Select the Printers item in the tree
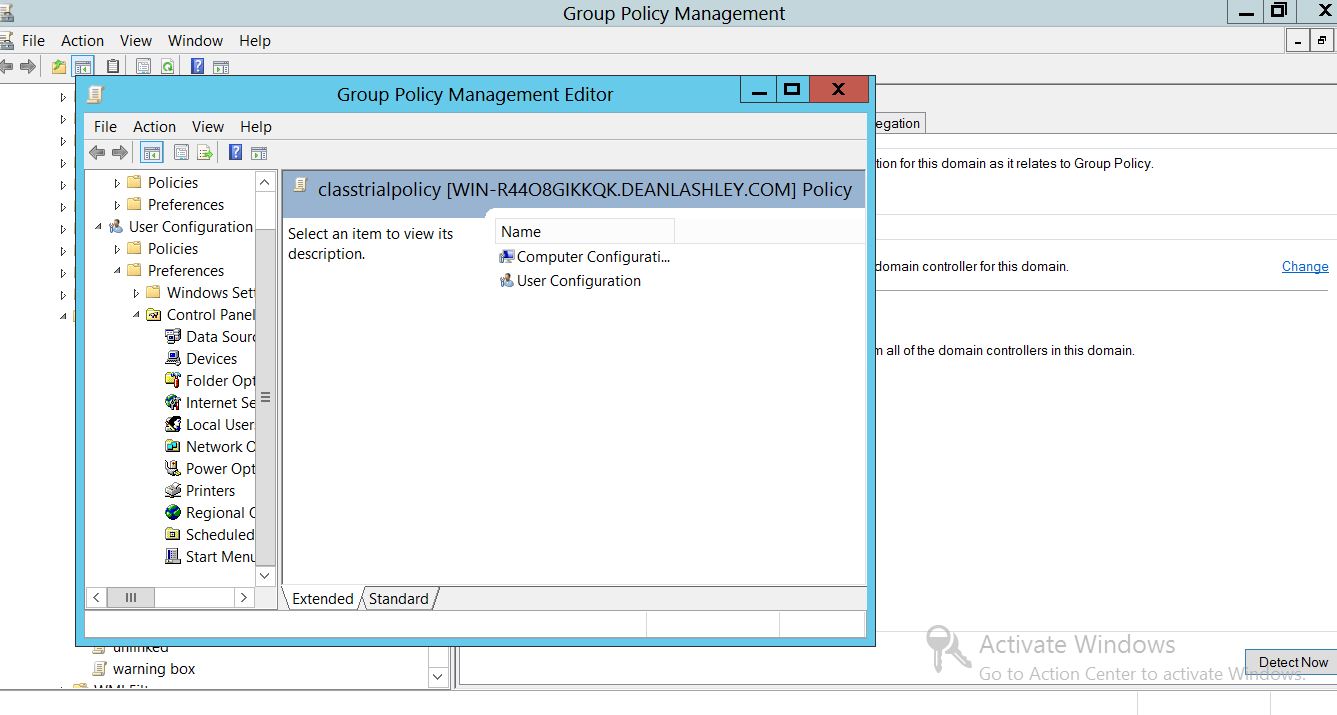Image resolution: width=1337 pixels, height=715 pixels. (210, 491)
